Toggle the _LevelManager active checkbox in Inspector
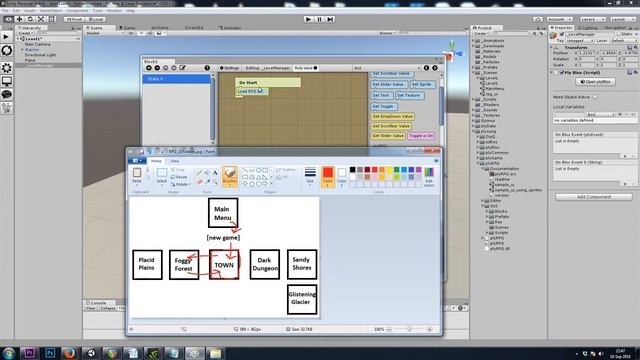Viewport: 640px width, 360px height. tap(562, 34)
